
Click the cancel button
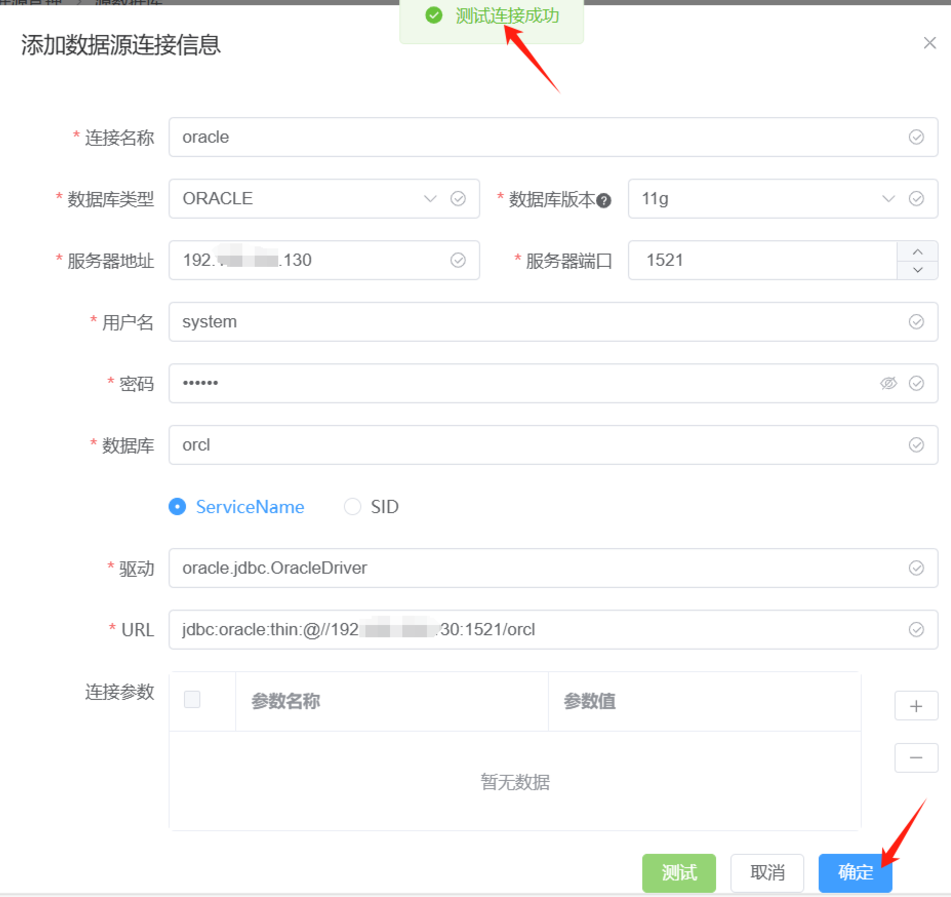coord(767,872)
